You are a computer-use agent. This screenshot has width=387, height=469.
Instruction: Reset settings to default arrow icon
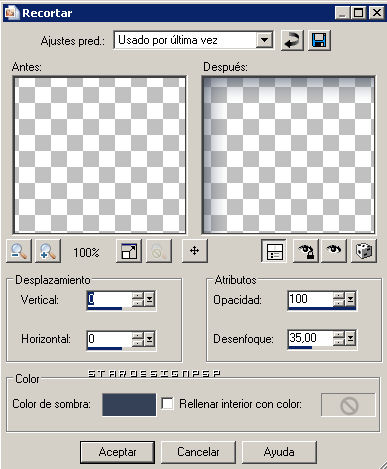point(292,41)
